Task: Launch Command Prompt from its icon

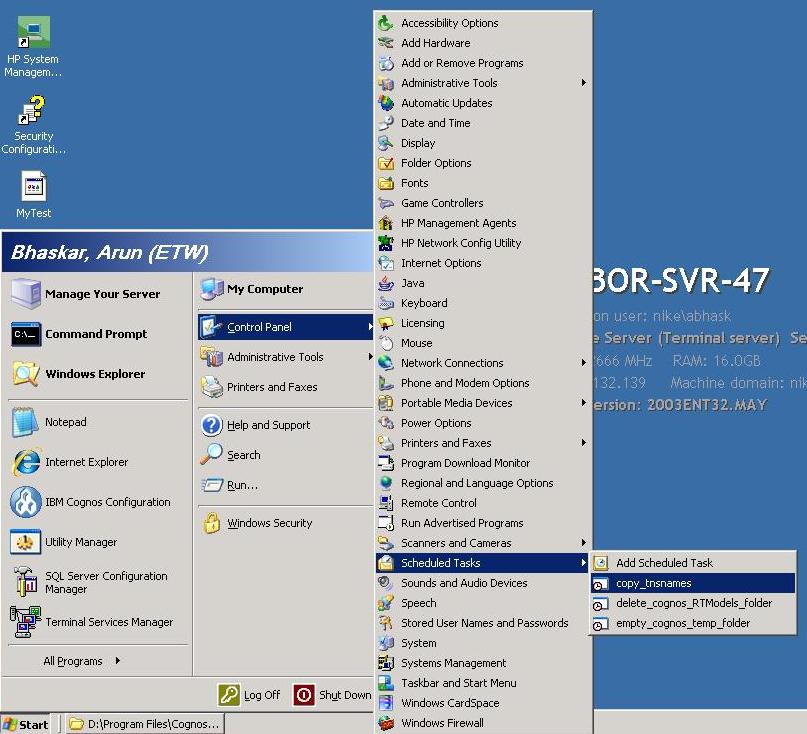Action: (x=26, y=334)
